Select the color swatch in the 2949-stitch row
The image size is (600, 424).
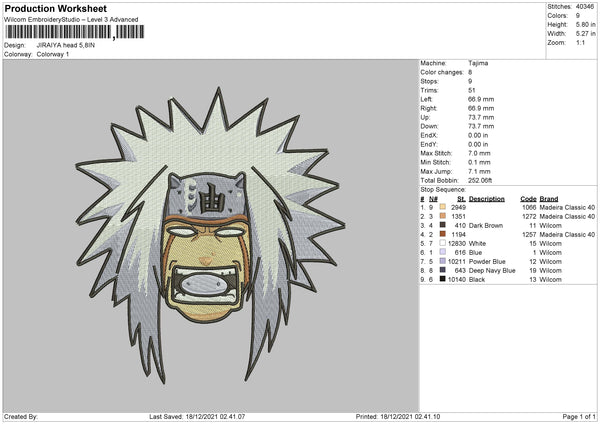442,207
